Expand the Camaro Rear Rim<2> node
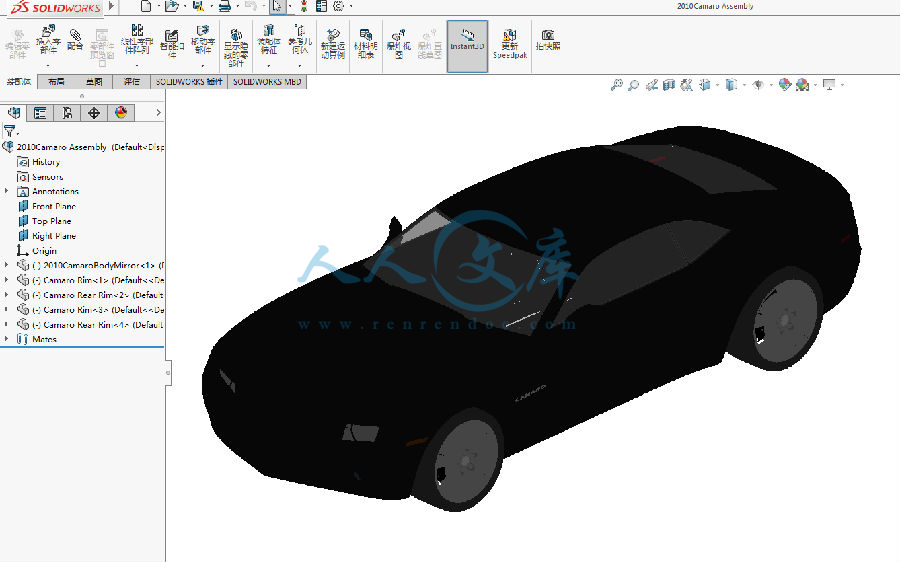Image resolution: width=900 pixels, height=562 pixels. click(6, 295)
